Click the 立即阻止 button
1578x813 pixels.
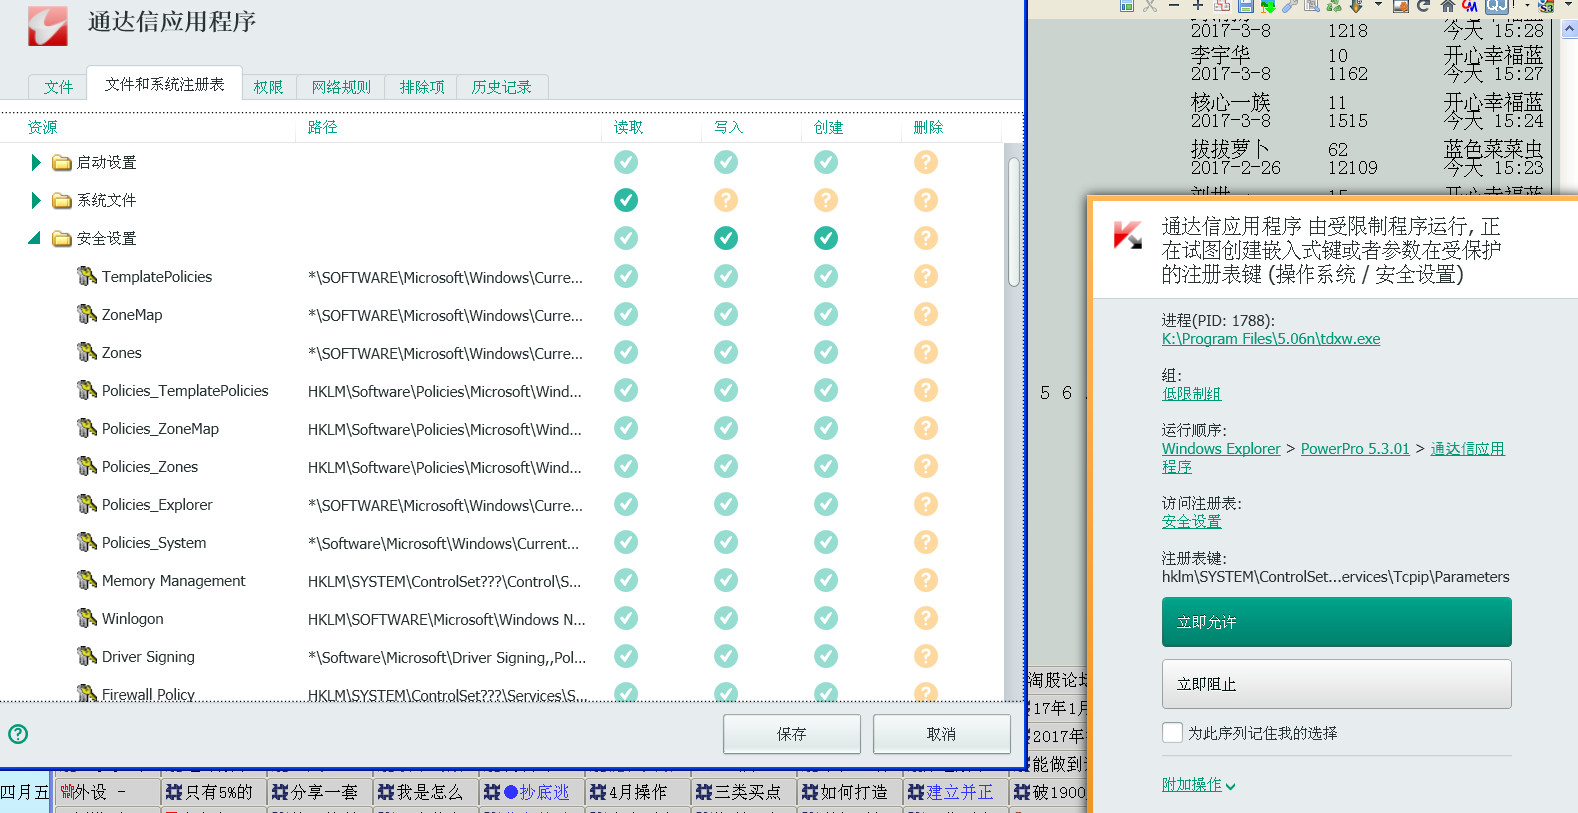coord(1336,684)
